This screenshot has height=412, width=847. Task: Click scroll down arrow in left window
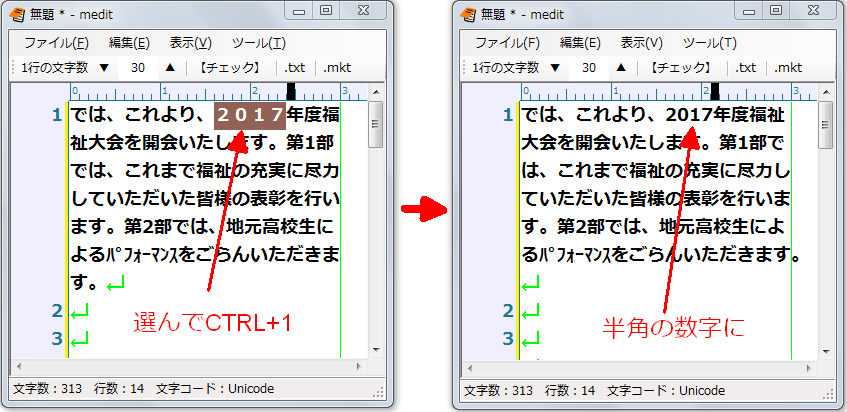(376, 350)
